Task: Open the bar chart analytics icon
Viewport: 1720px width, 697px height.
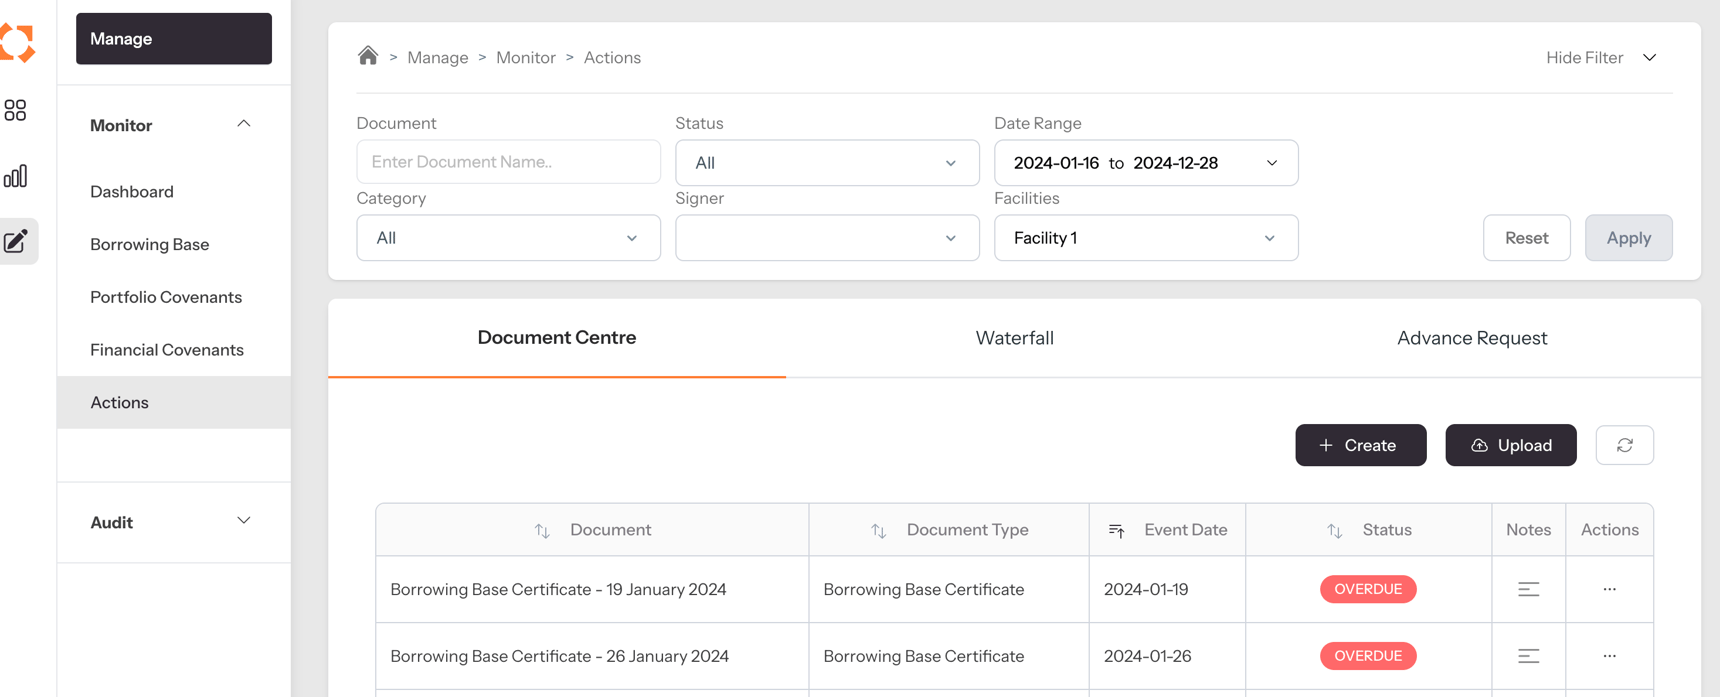Action: point(15,176)
